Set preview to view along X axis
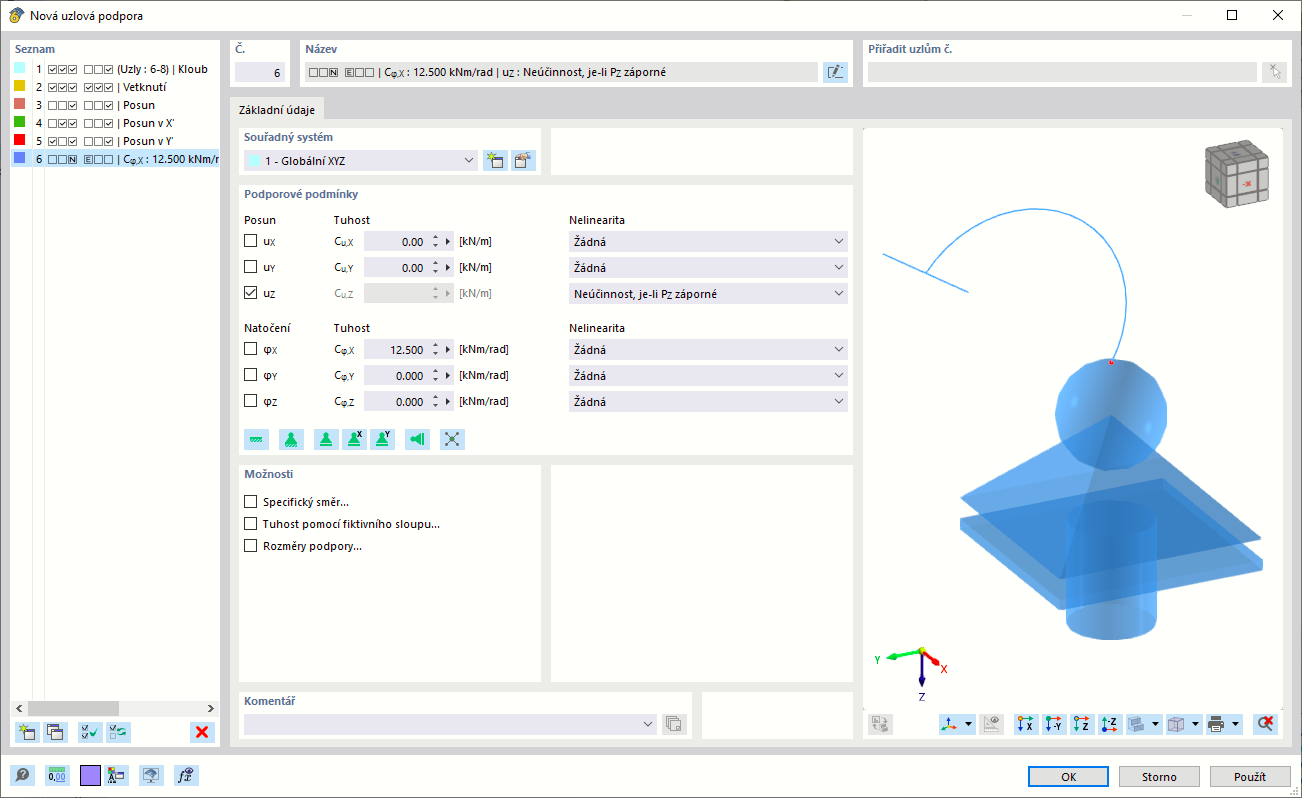The image size is (1302, 800). [x=1026, y=724]
